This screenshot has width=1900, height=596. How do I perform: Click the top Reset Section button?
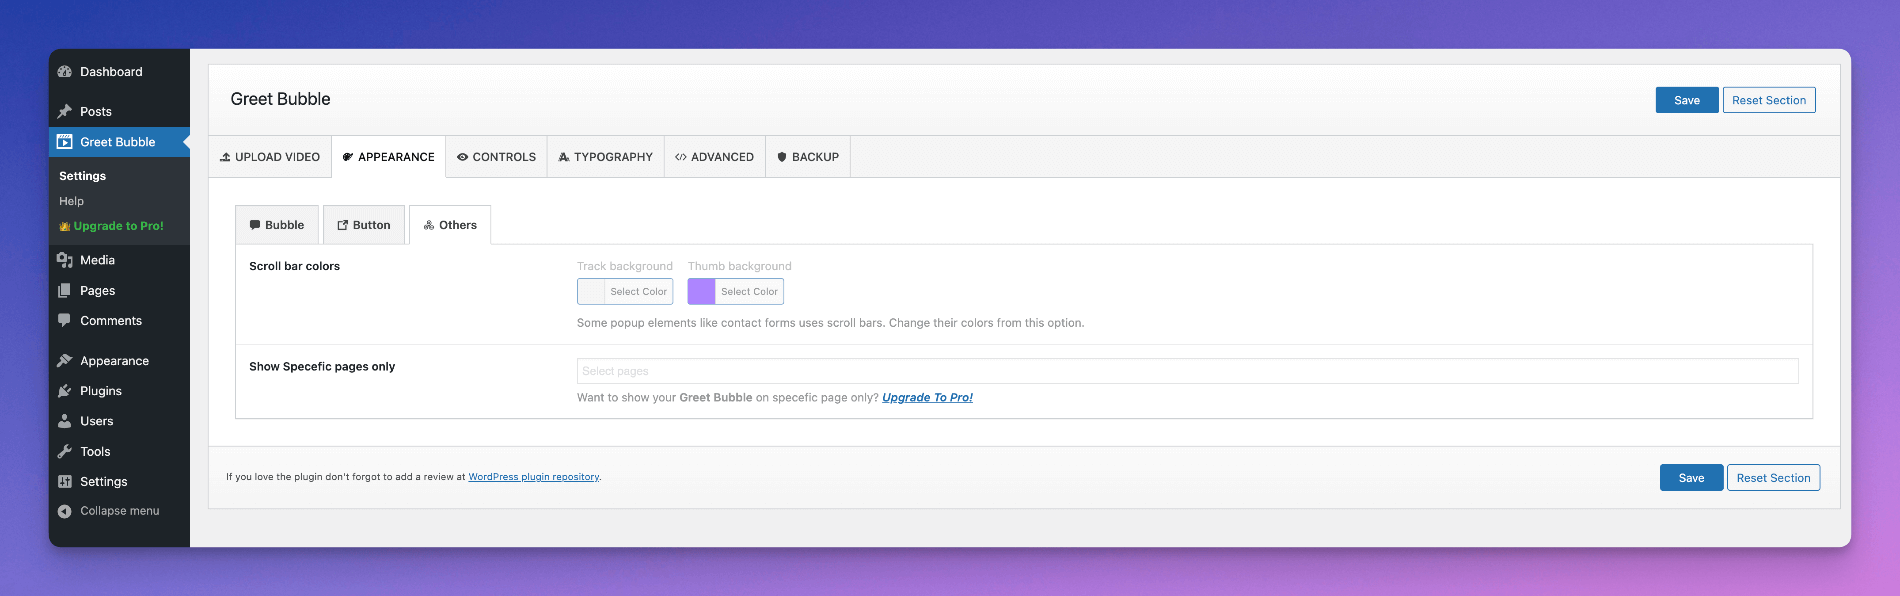pos(1769,100)
